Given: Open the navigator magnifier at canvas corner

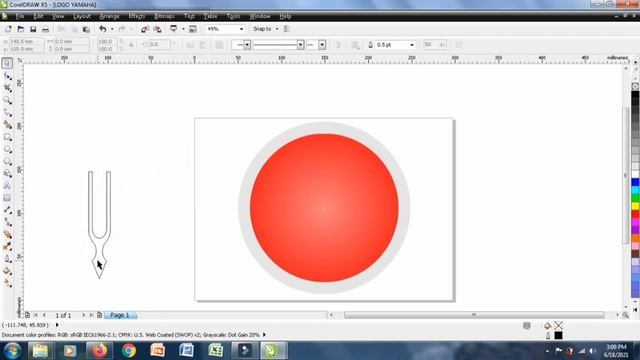Looking at the screenshot, I should [625, 315].
